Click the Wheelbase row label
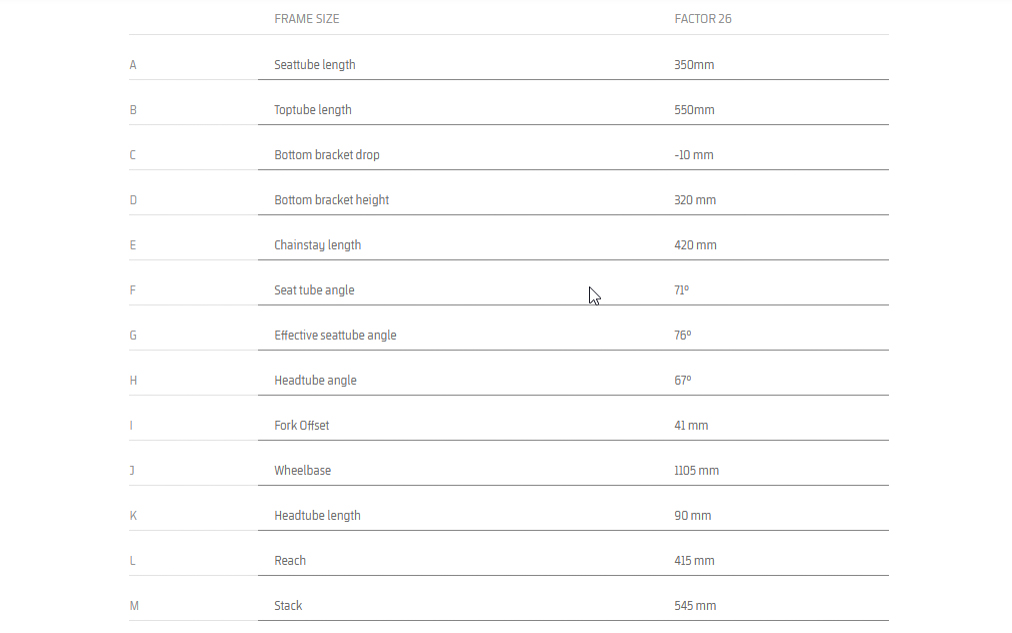This screenshot has height=633, width=1012. [x=302, y=470]
